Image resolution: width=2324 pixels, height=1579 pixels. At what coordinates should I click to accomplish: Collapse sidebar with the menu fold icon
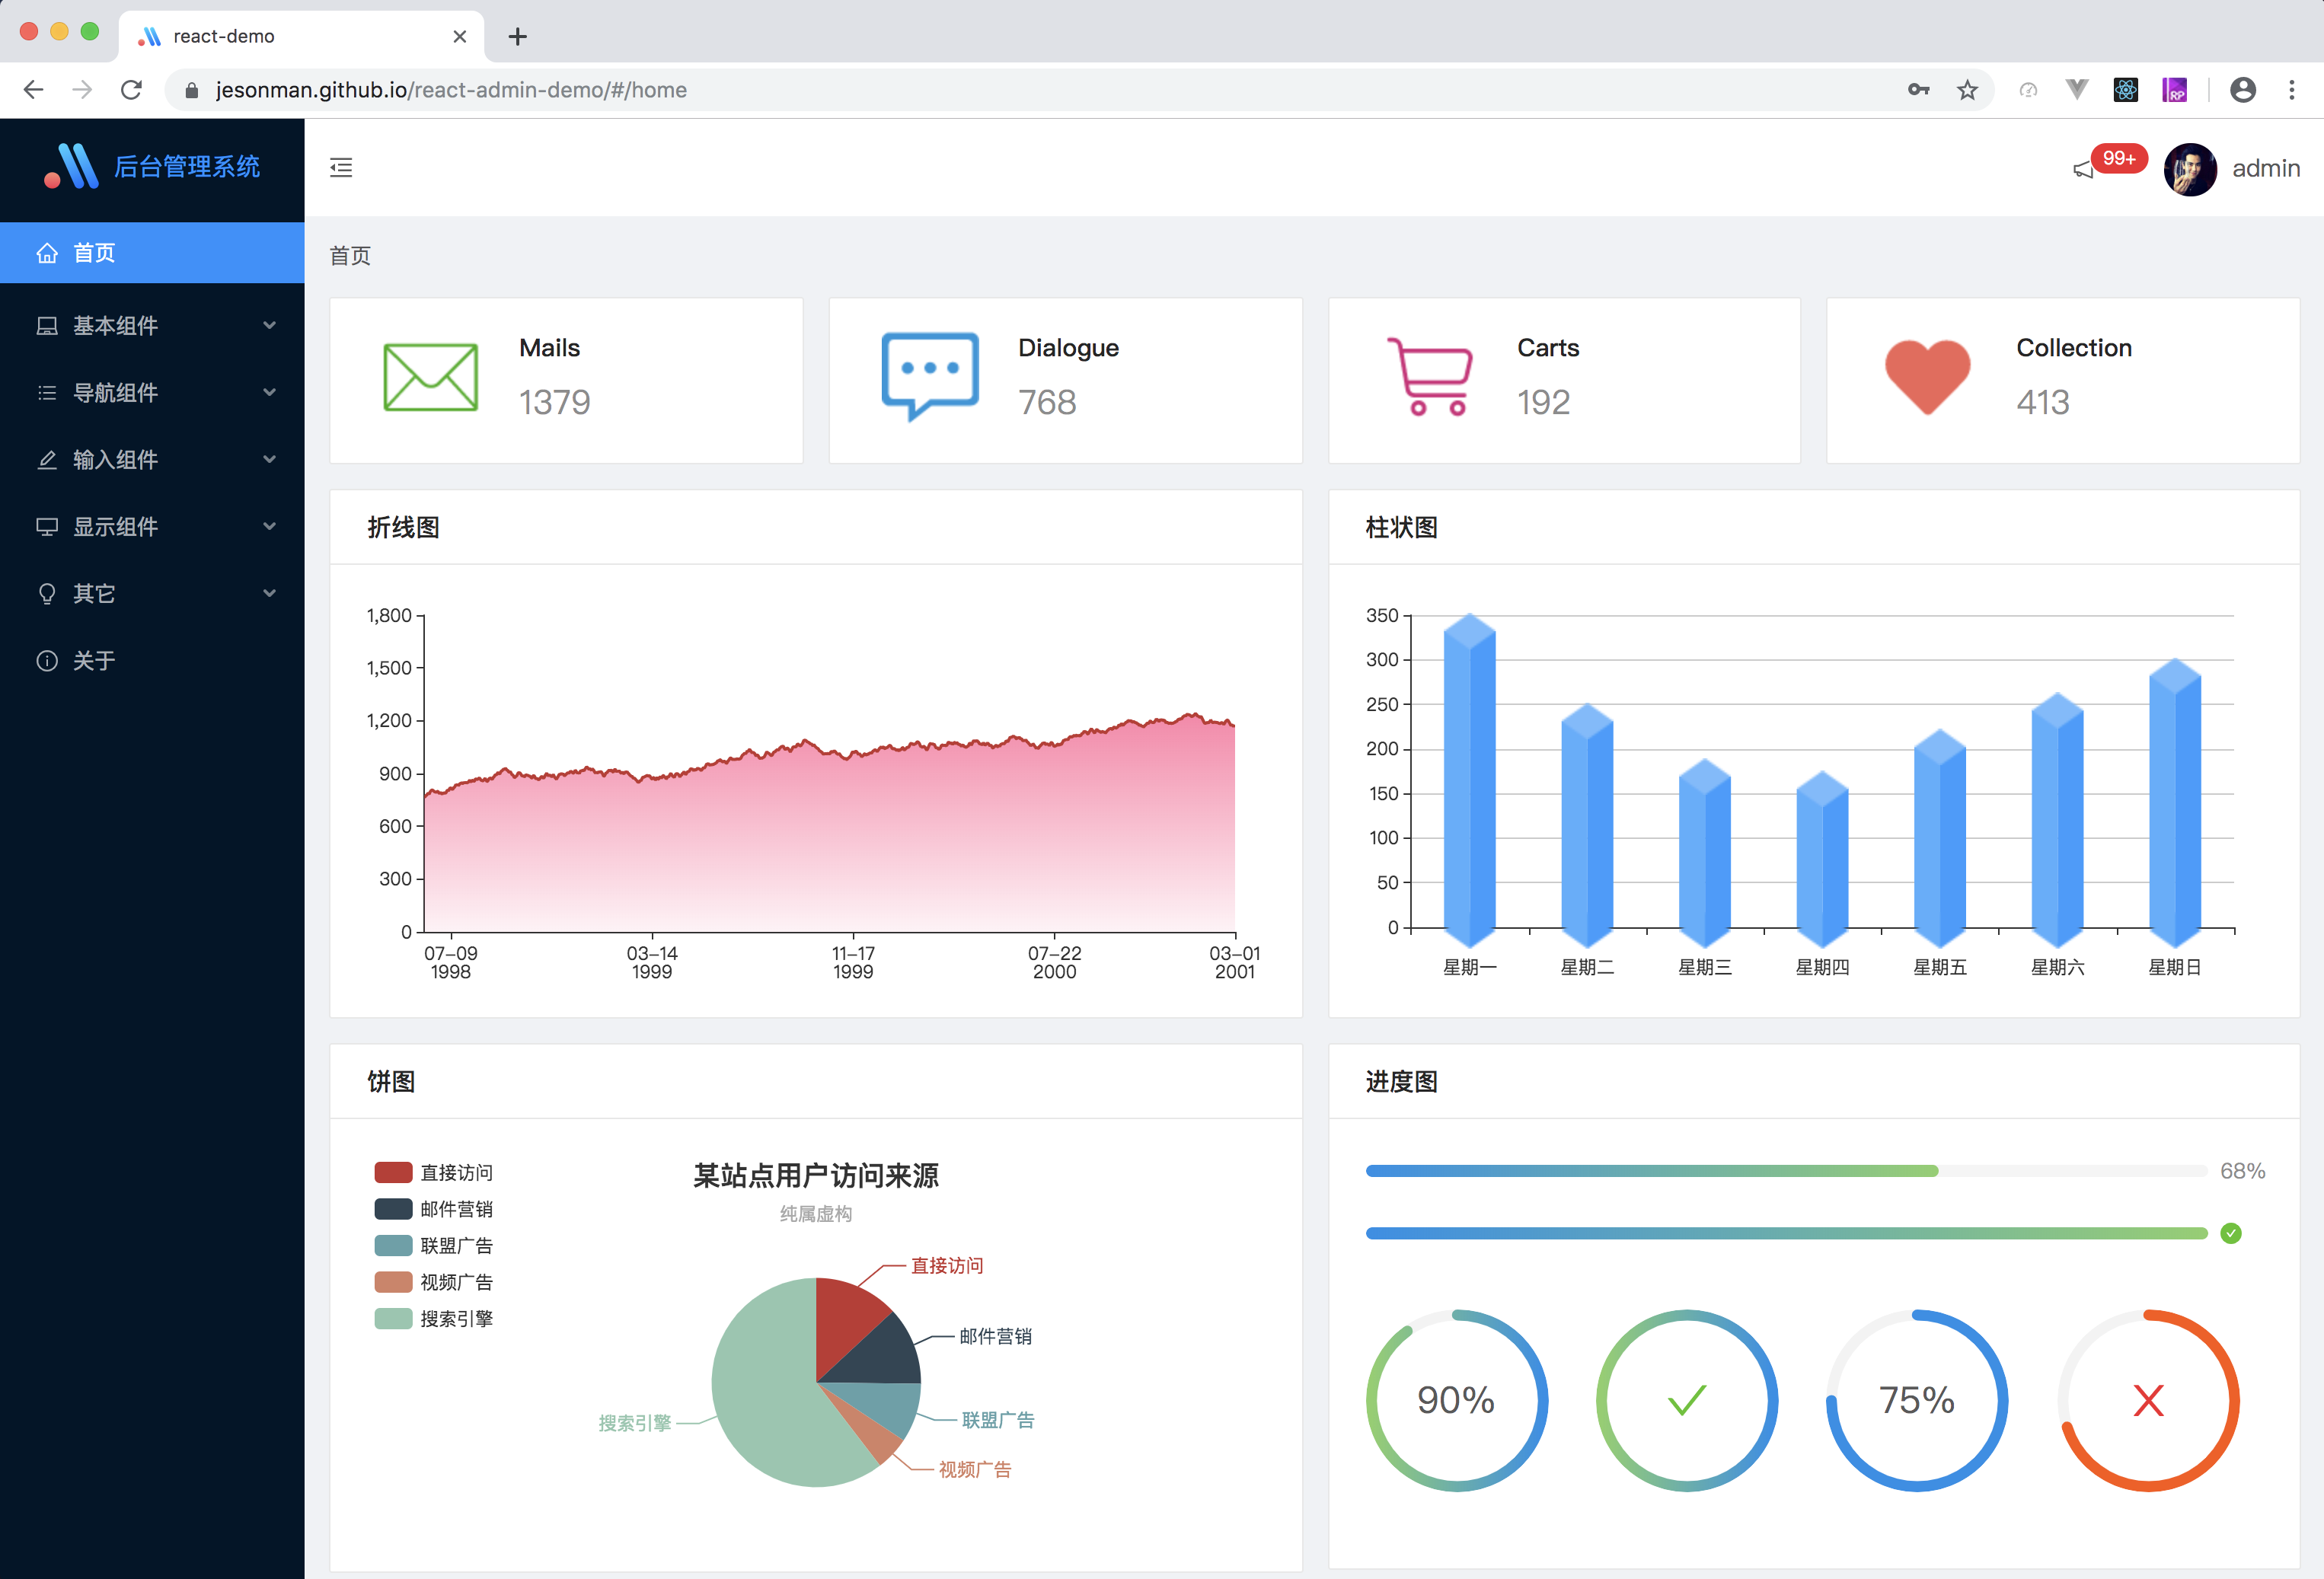point(341,167)
